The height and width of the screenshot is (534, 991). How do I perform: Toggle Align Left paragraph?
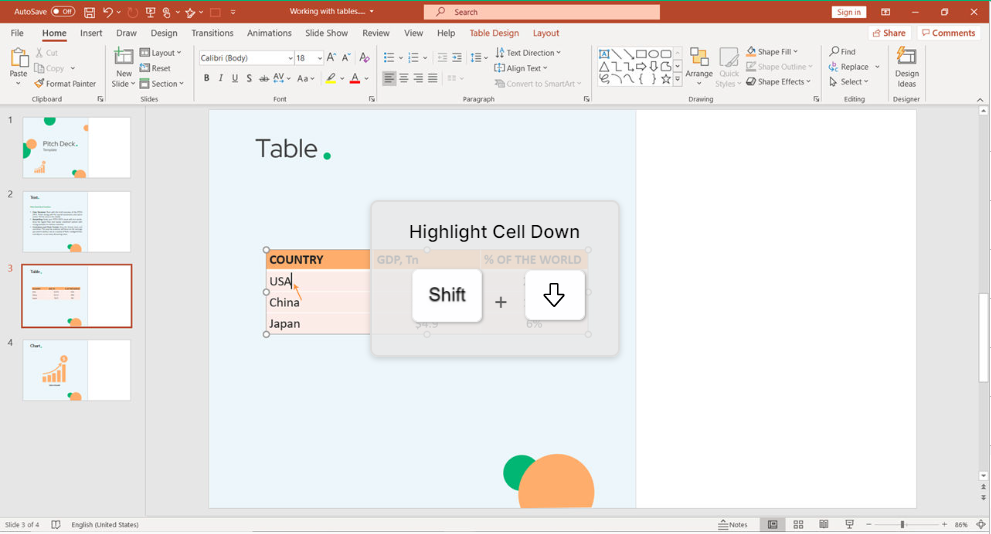pos(389,78)
